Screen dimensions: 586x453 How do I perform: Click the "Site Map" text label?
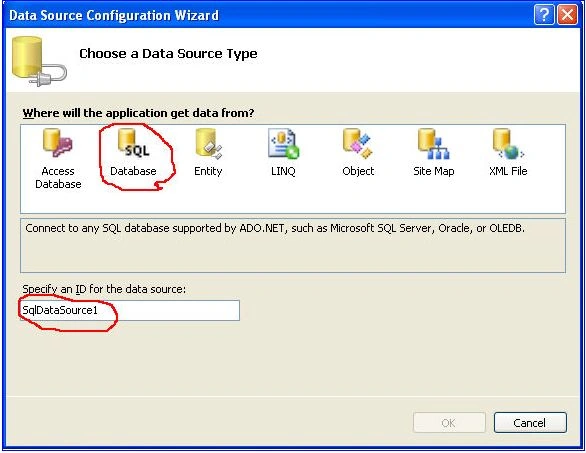(x=434, y=171)
